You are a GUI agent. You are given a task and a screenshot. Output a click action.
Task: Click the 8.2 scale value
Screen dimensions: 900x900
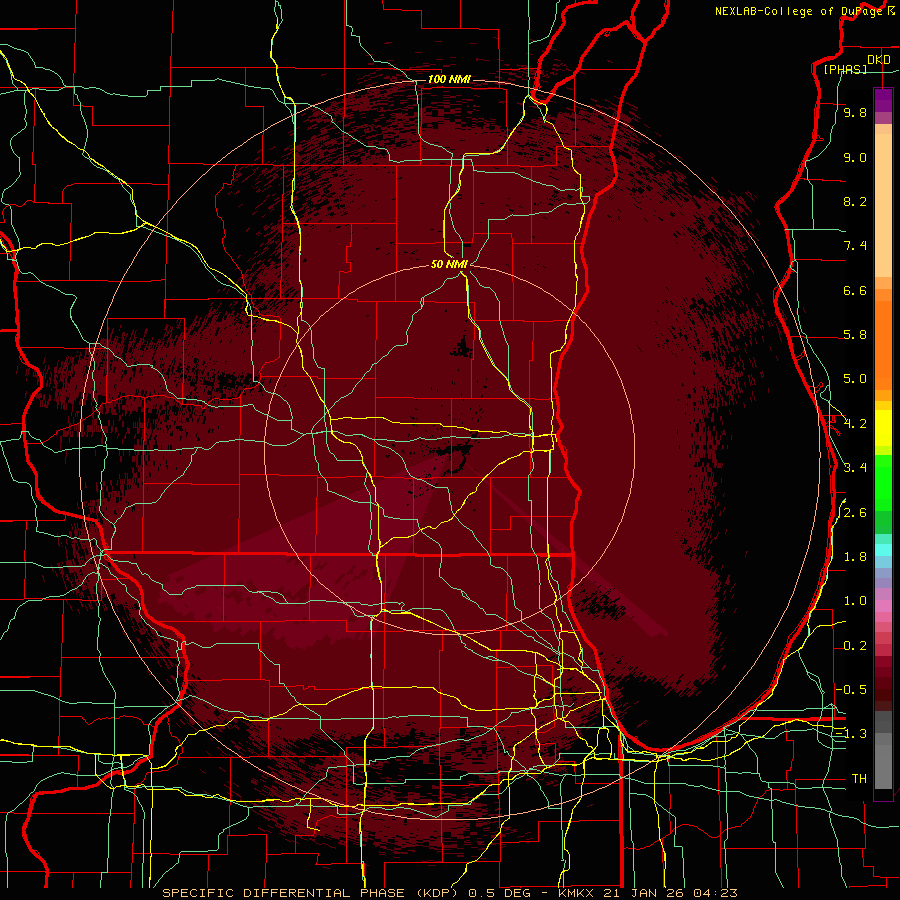pos(855,201)
